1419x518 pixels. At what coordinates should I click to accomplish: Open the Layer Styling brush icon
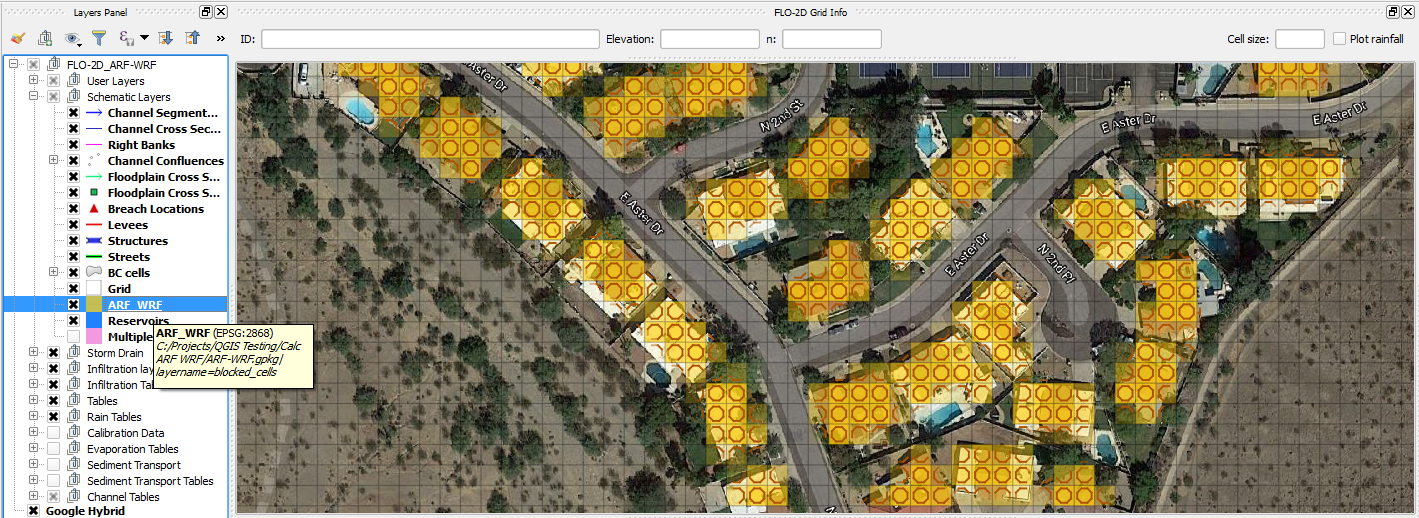[x=17, y=39]
